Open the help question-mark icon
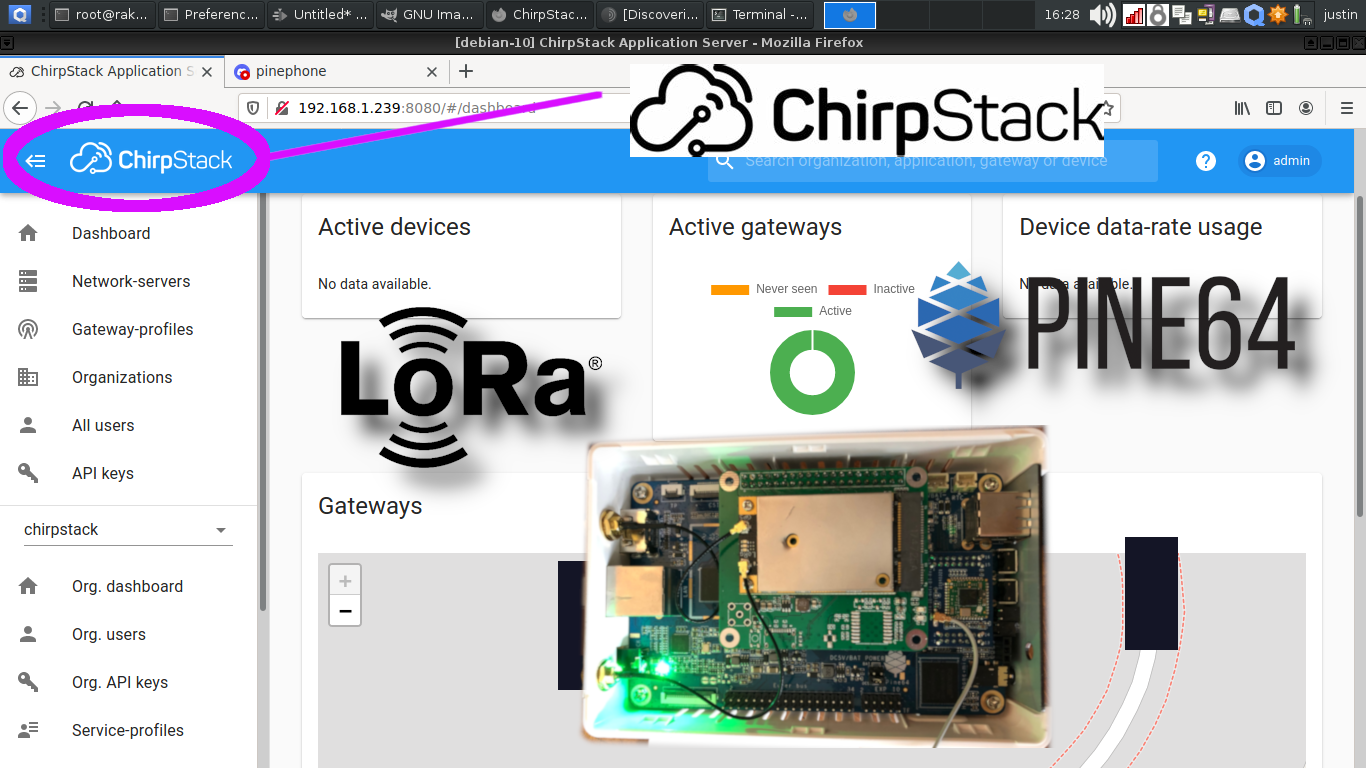Screen dimensions: 1366x768 [x=1206, y=161]
